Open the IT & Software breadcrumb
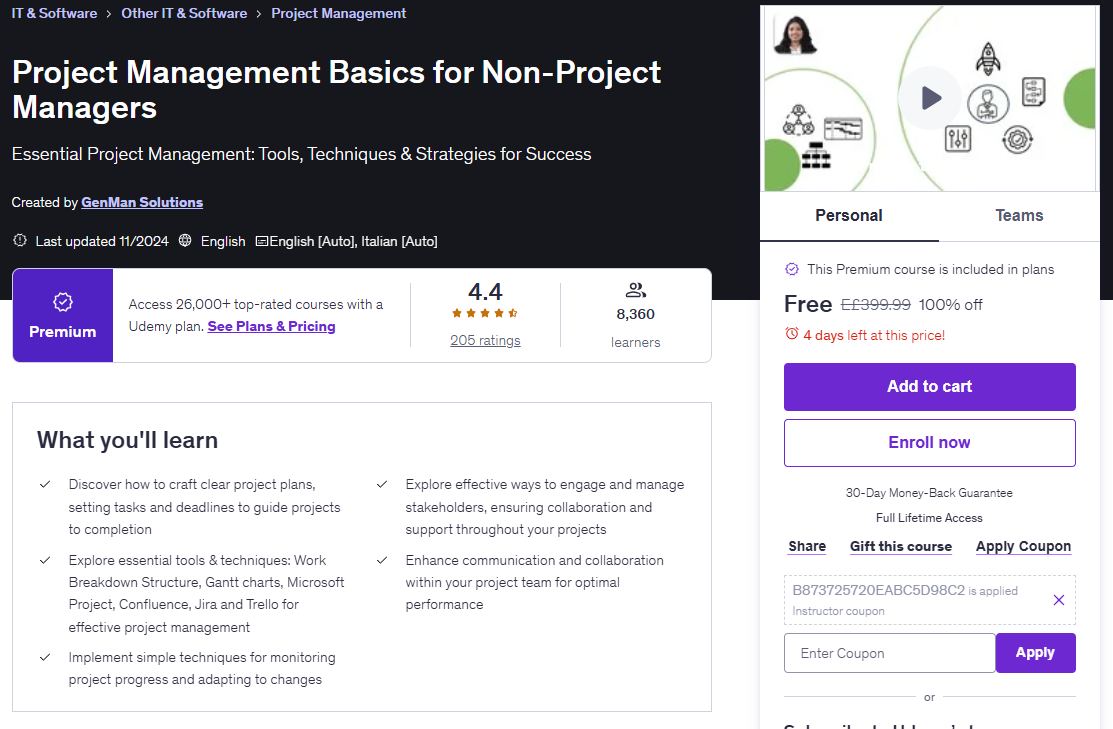1113x729 pixels. (54, 13)
